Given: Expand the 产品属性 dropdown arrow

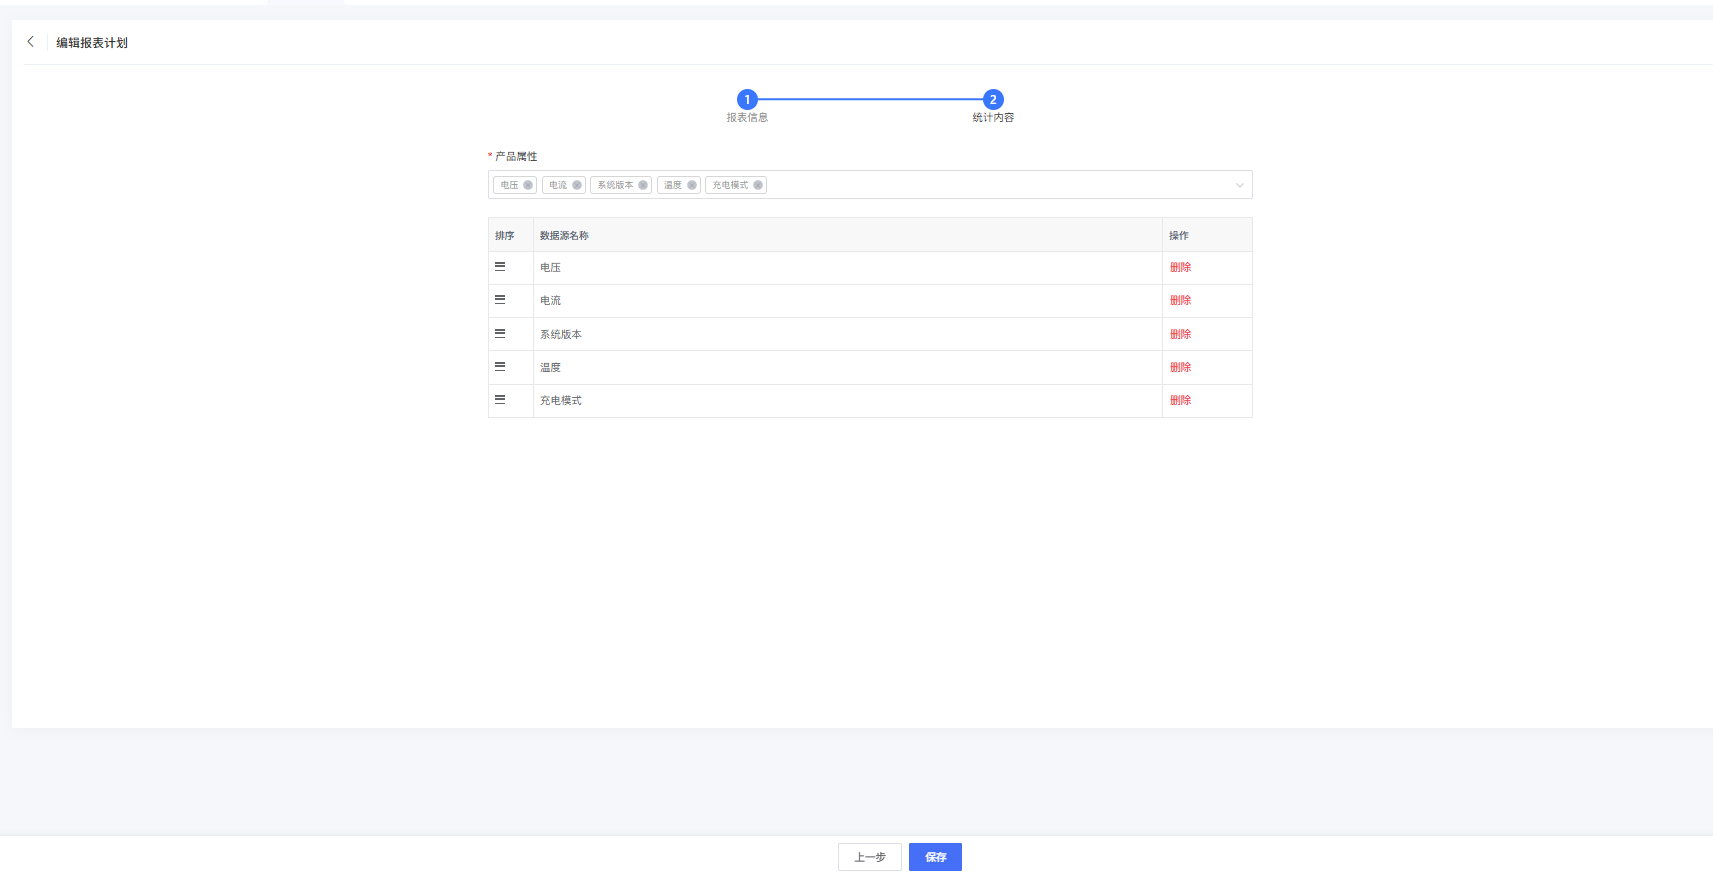Looking at the screenshot, I should click(1239, 185).
